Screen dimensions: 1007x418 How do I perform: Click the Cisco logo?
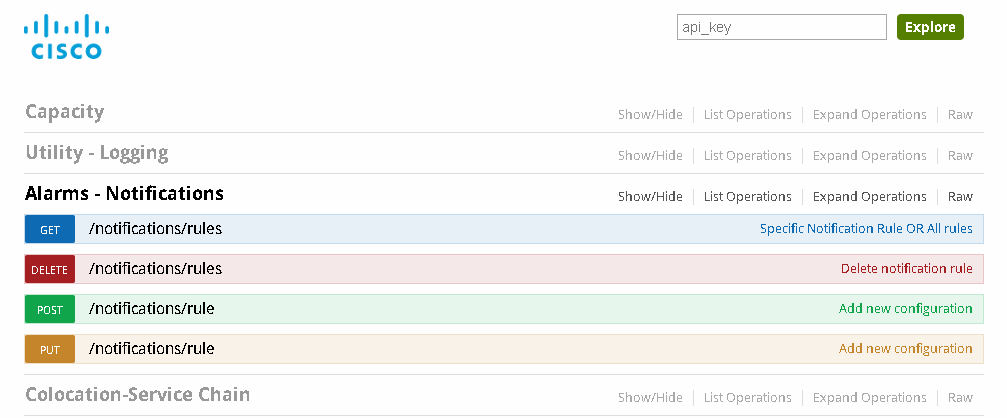(66, 37)
